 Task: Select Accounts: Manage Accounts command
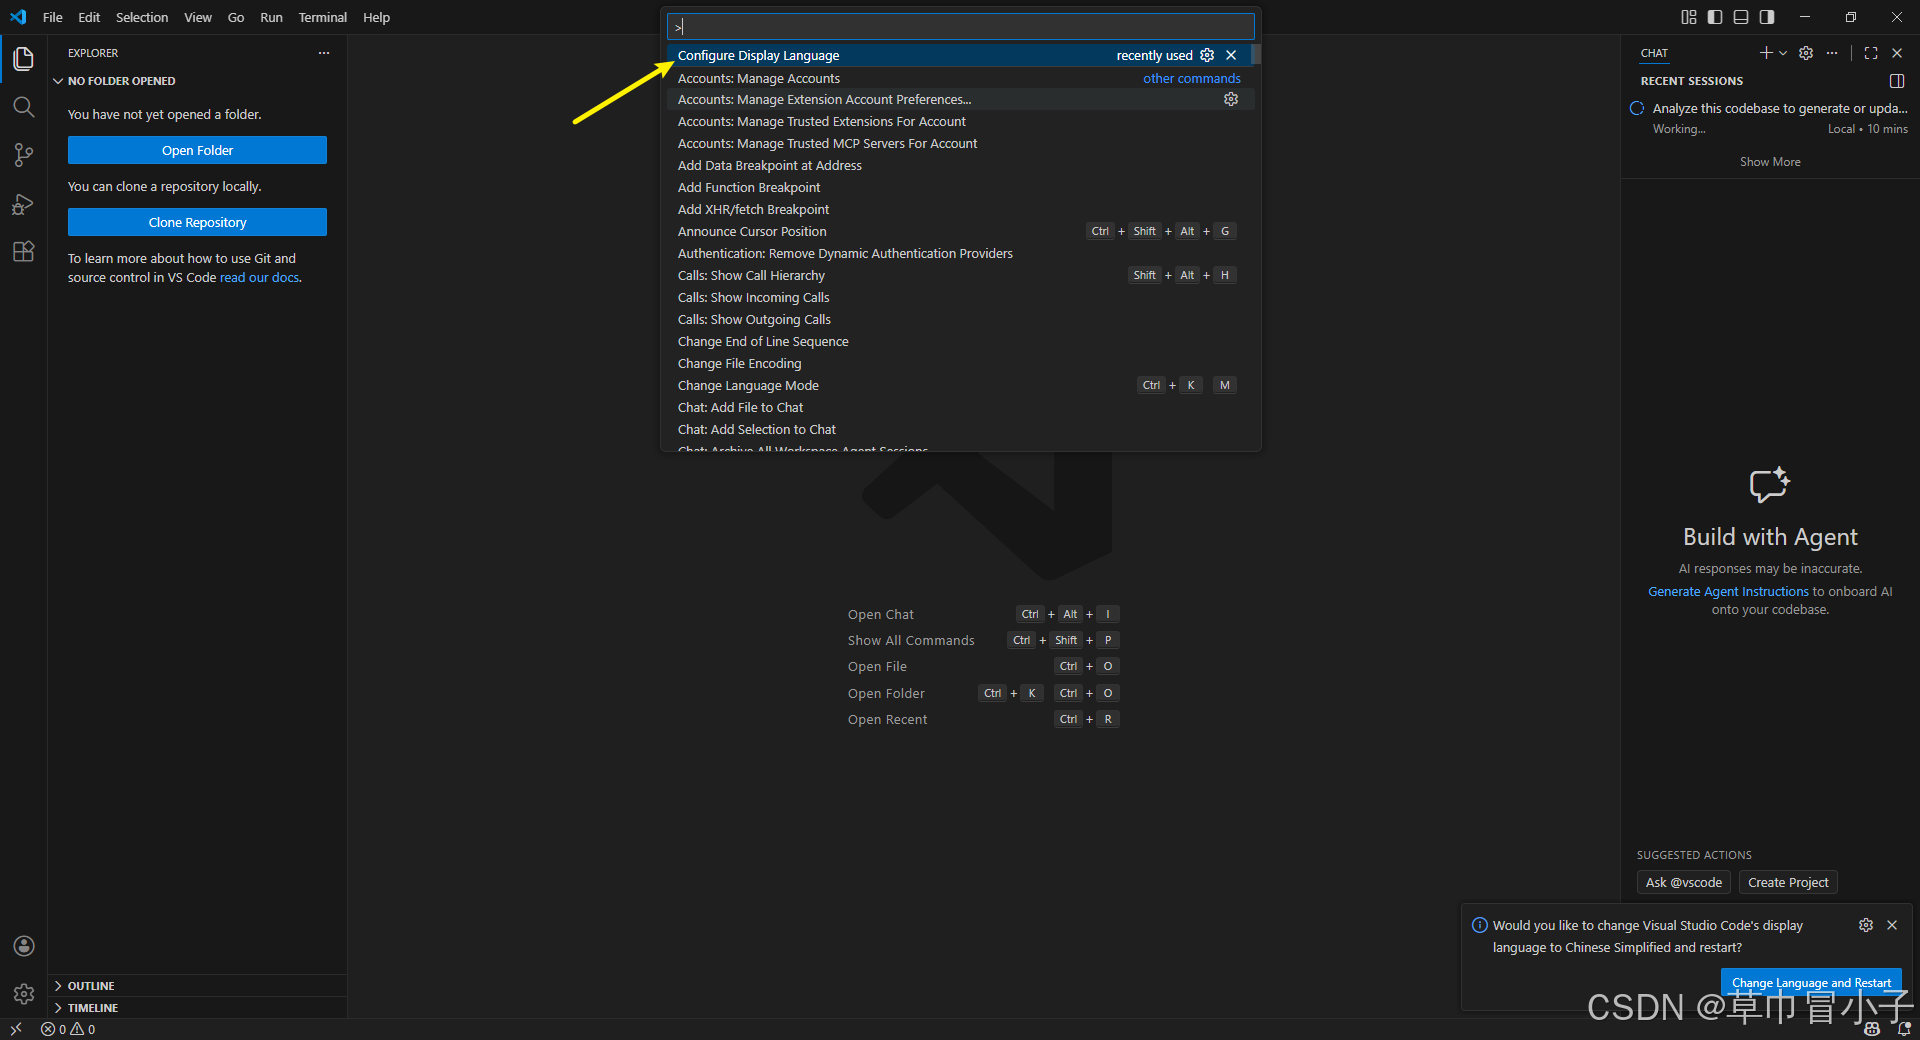(959, 78)
